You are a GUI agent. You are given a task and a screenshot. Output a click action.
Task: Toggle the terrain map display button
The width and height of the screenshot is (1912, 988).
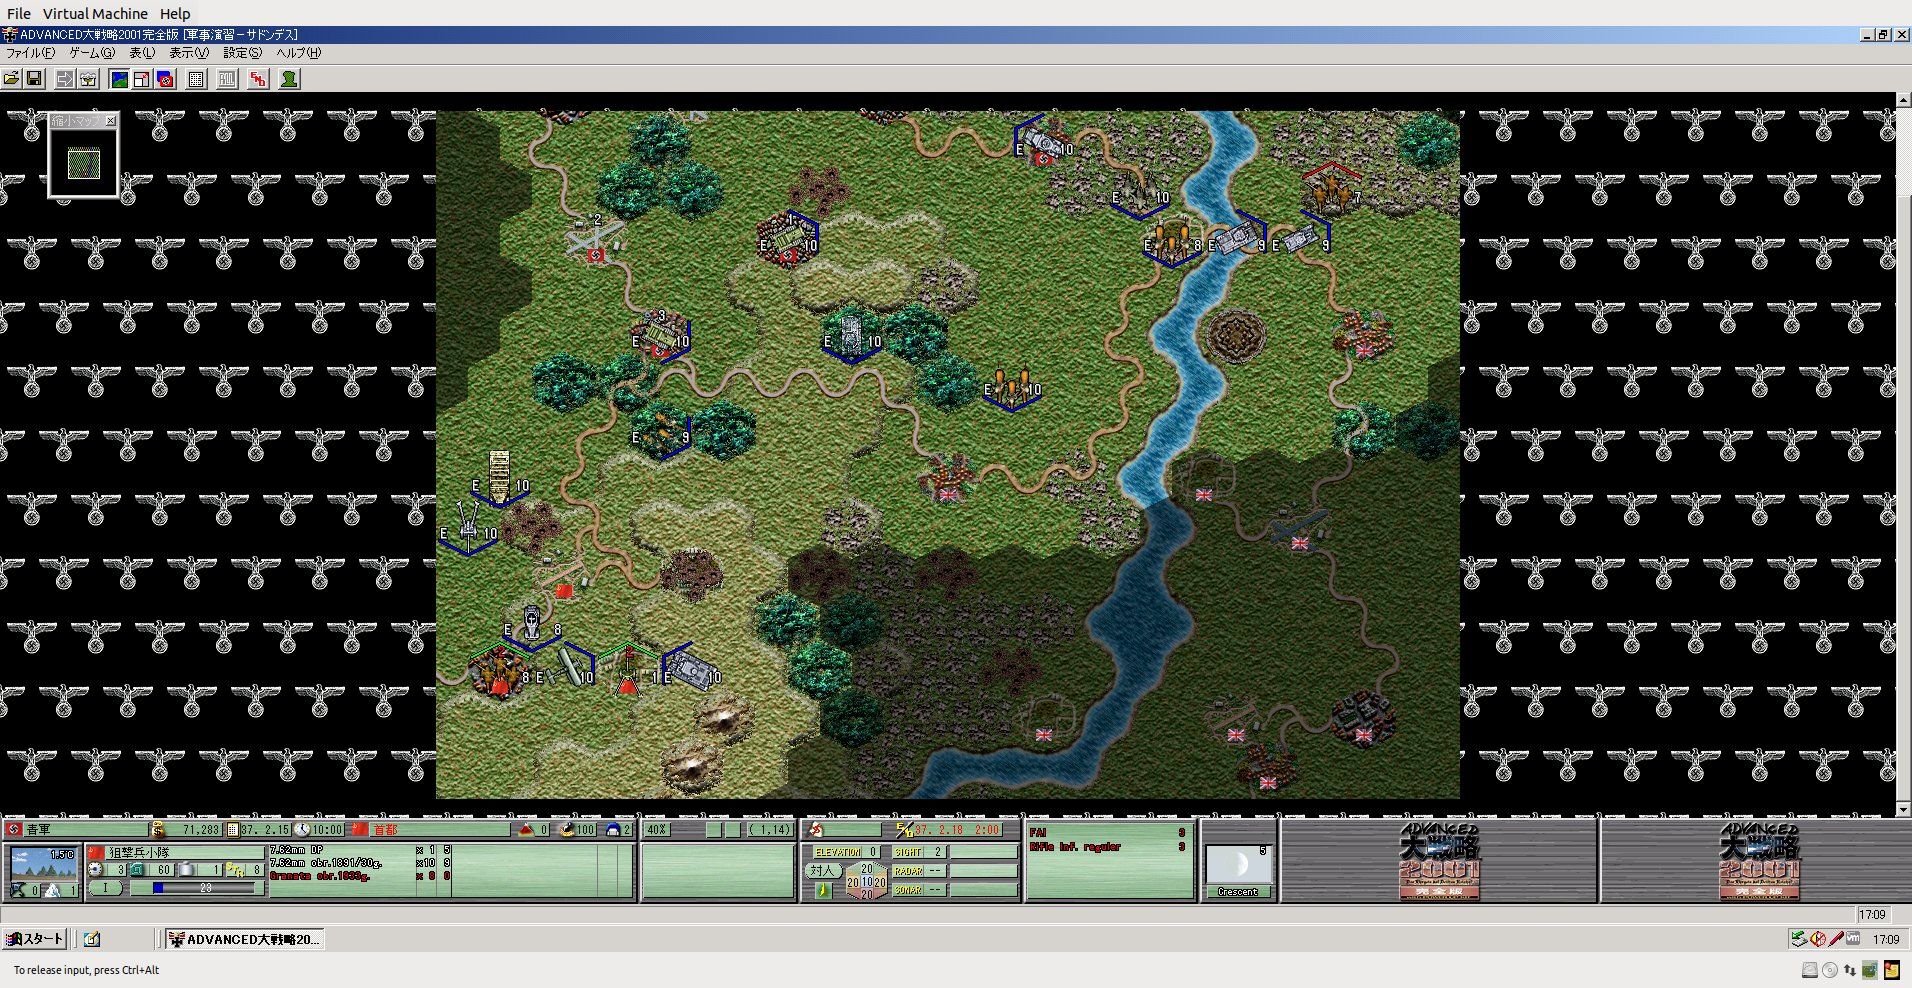119,79
